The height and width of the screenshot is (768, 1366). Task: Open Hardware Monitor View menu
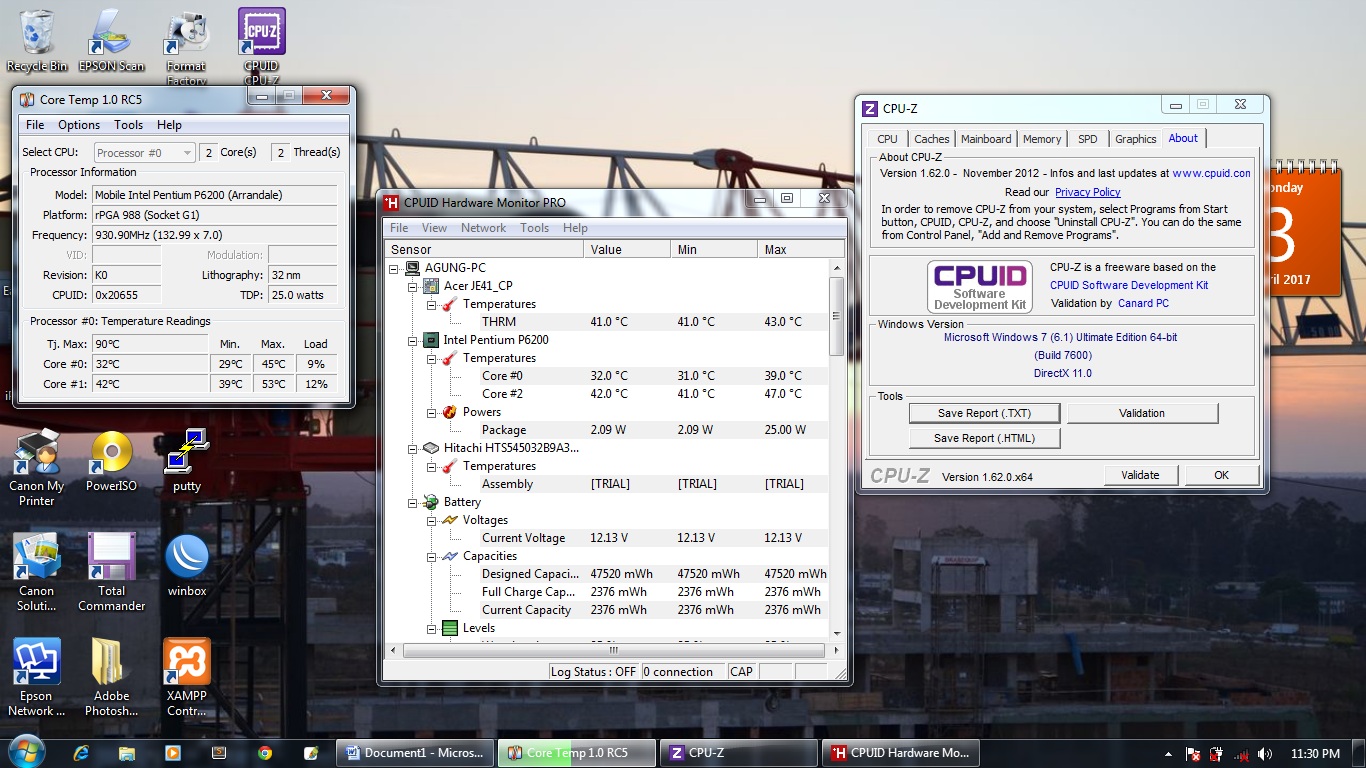click(434, 228)
